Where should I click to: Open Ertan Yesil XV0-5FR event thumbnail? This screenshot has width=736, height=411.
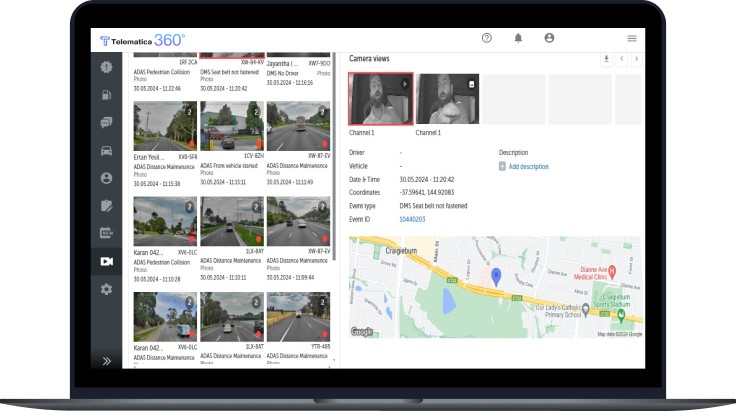(x=165, y=126)
